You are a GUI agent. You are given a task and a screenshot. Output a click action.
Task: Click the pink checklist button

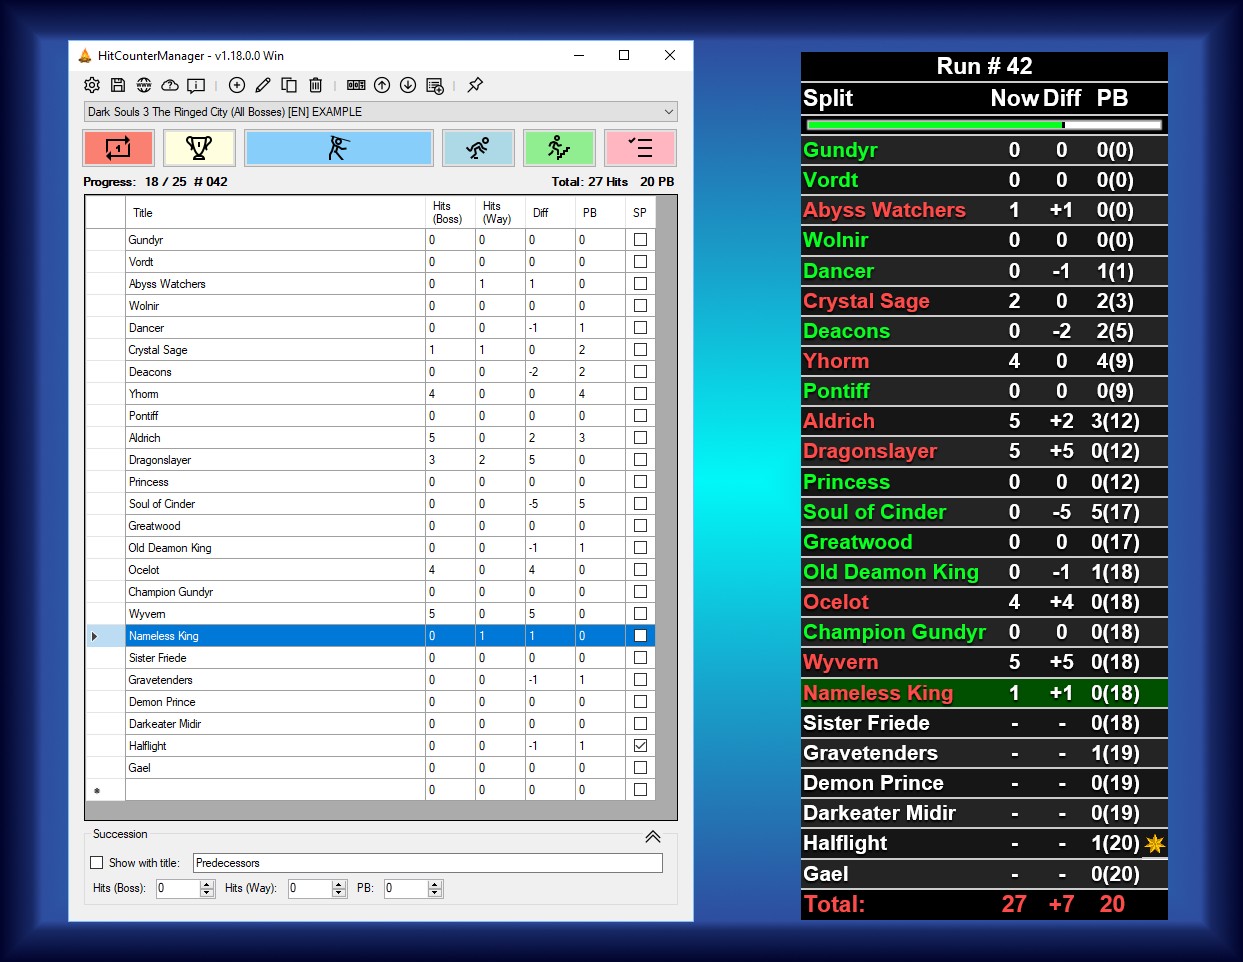pyautogui.click(x=640, y=148)
